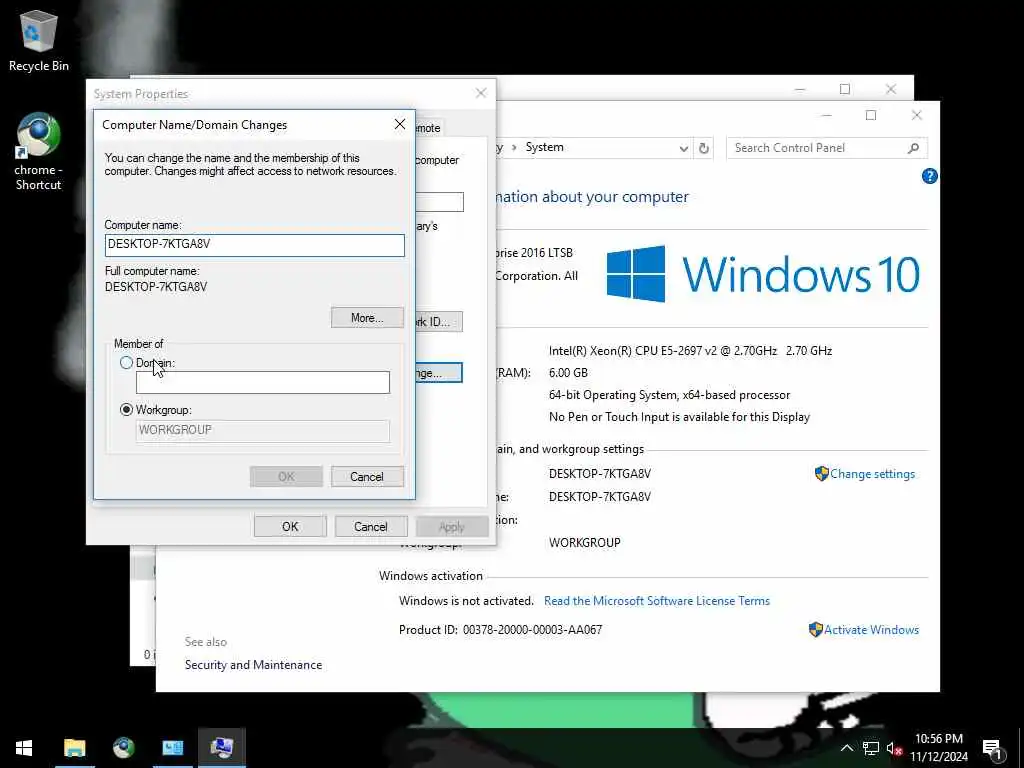Select the Domain radio button
Image resolution: width=1024 pixels, height=768 pixels.
click(126, 362)
